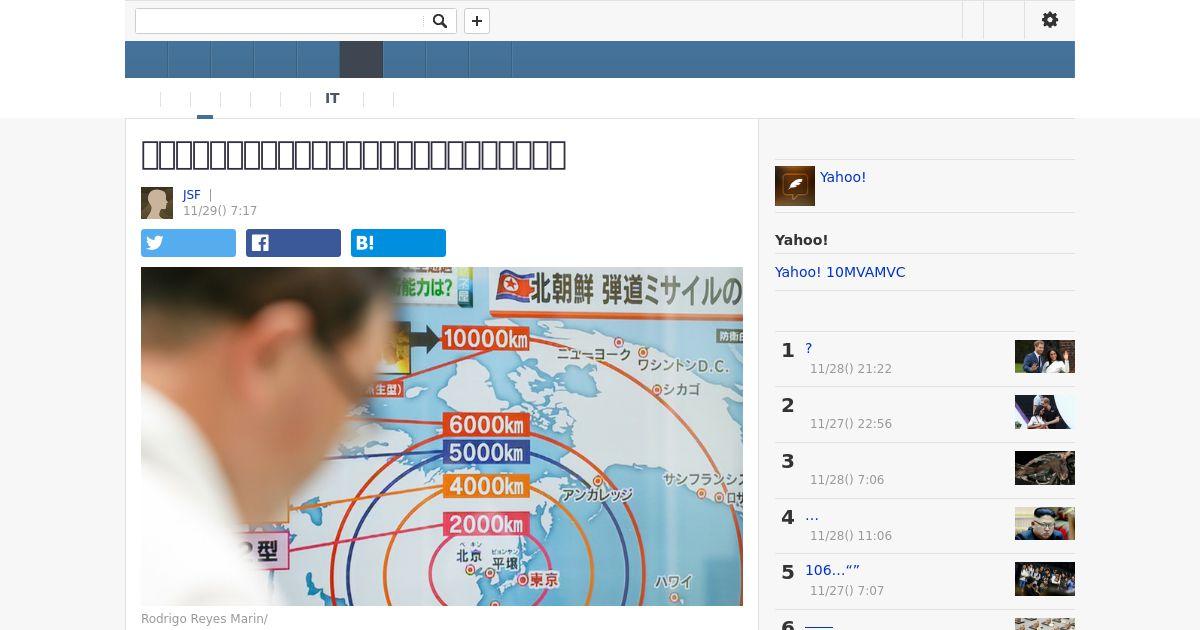Click the author avatar silhouette image

[x=157, y=203]
